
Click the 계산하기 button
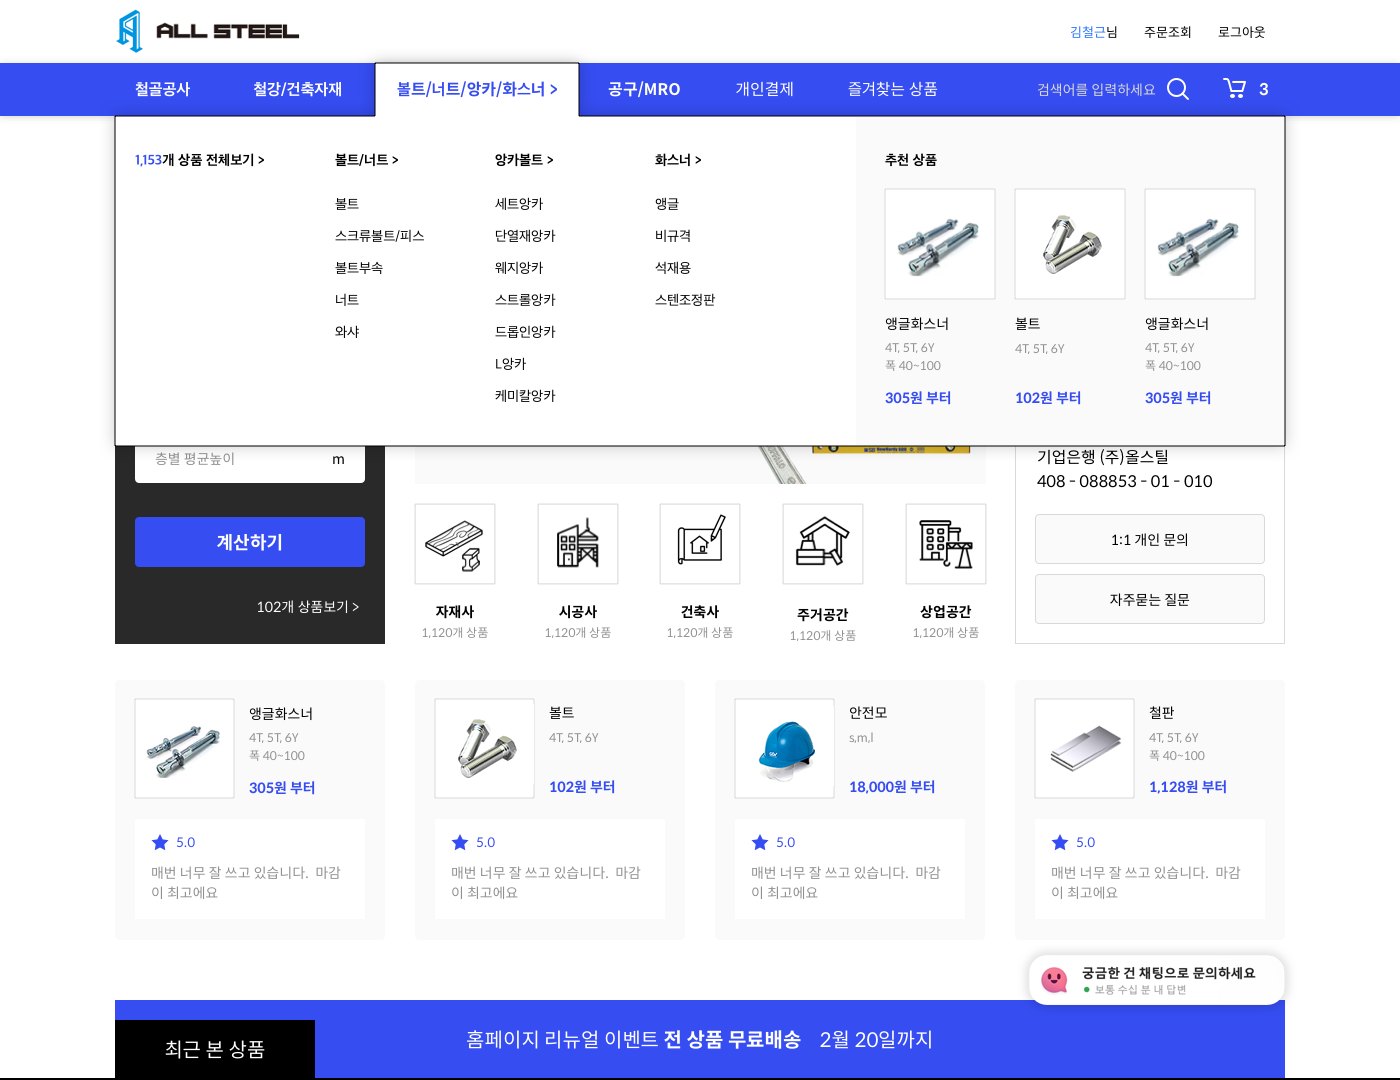coord(250,542)
